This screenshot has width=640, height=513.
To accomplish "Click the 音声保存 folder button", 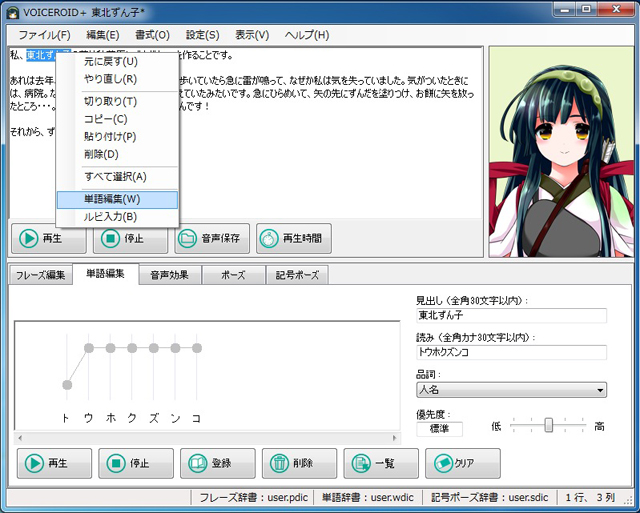I will [x=212, y=238].
